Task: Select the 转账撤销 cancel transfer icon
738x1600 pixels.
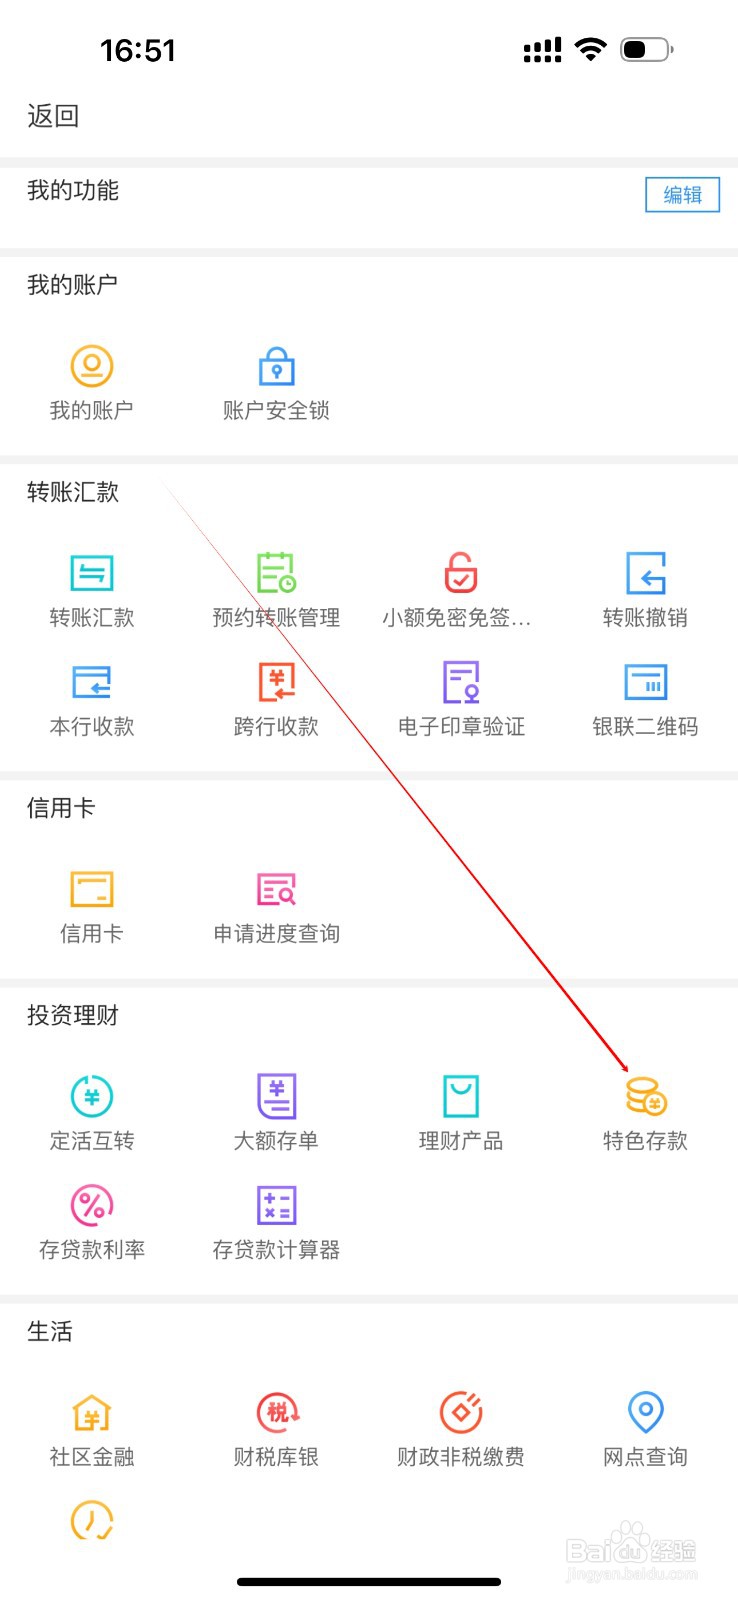Action: (x=646, y=573)
